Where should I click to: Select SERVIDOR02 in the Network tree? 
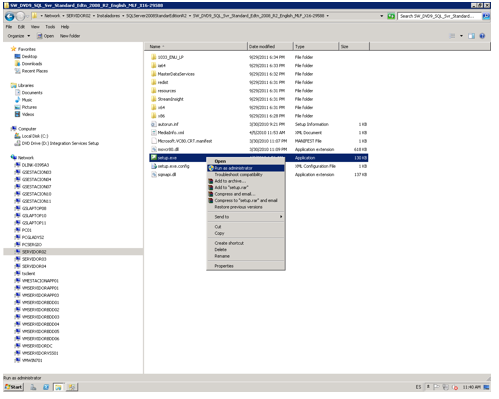[34, 252]
